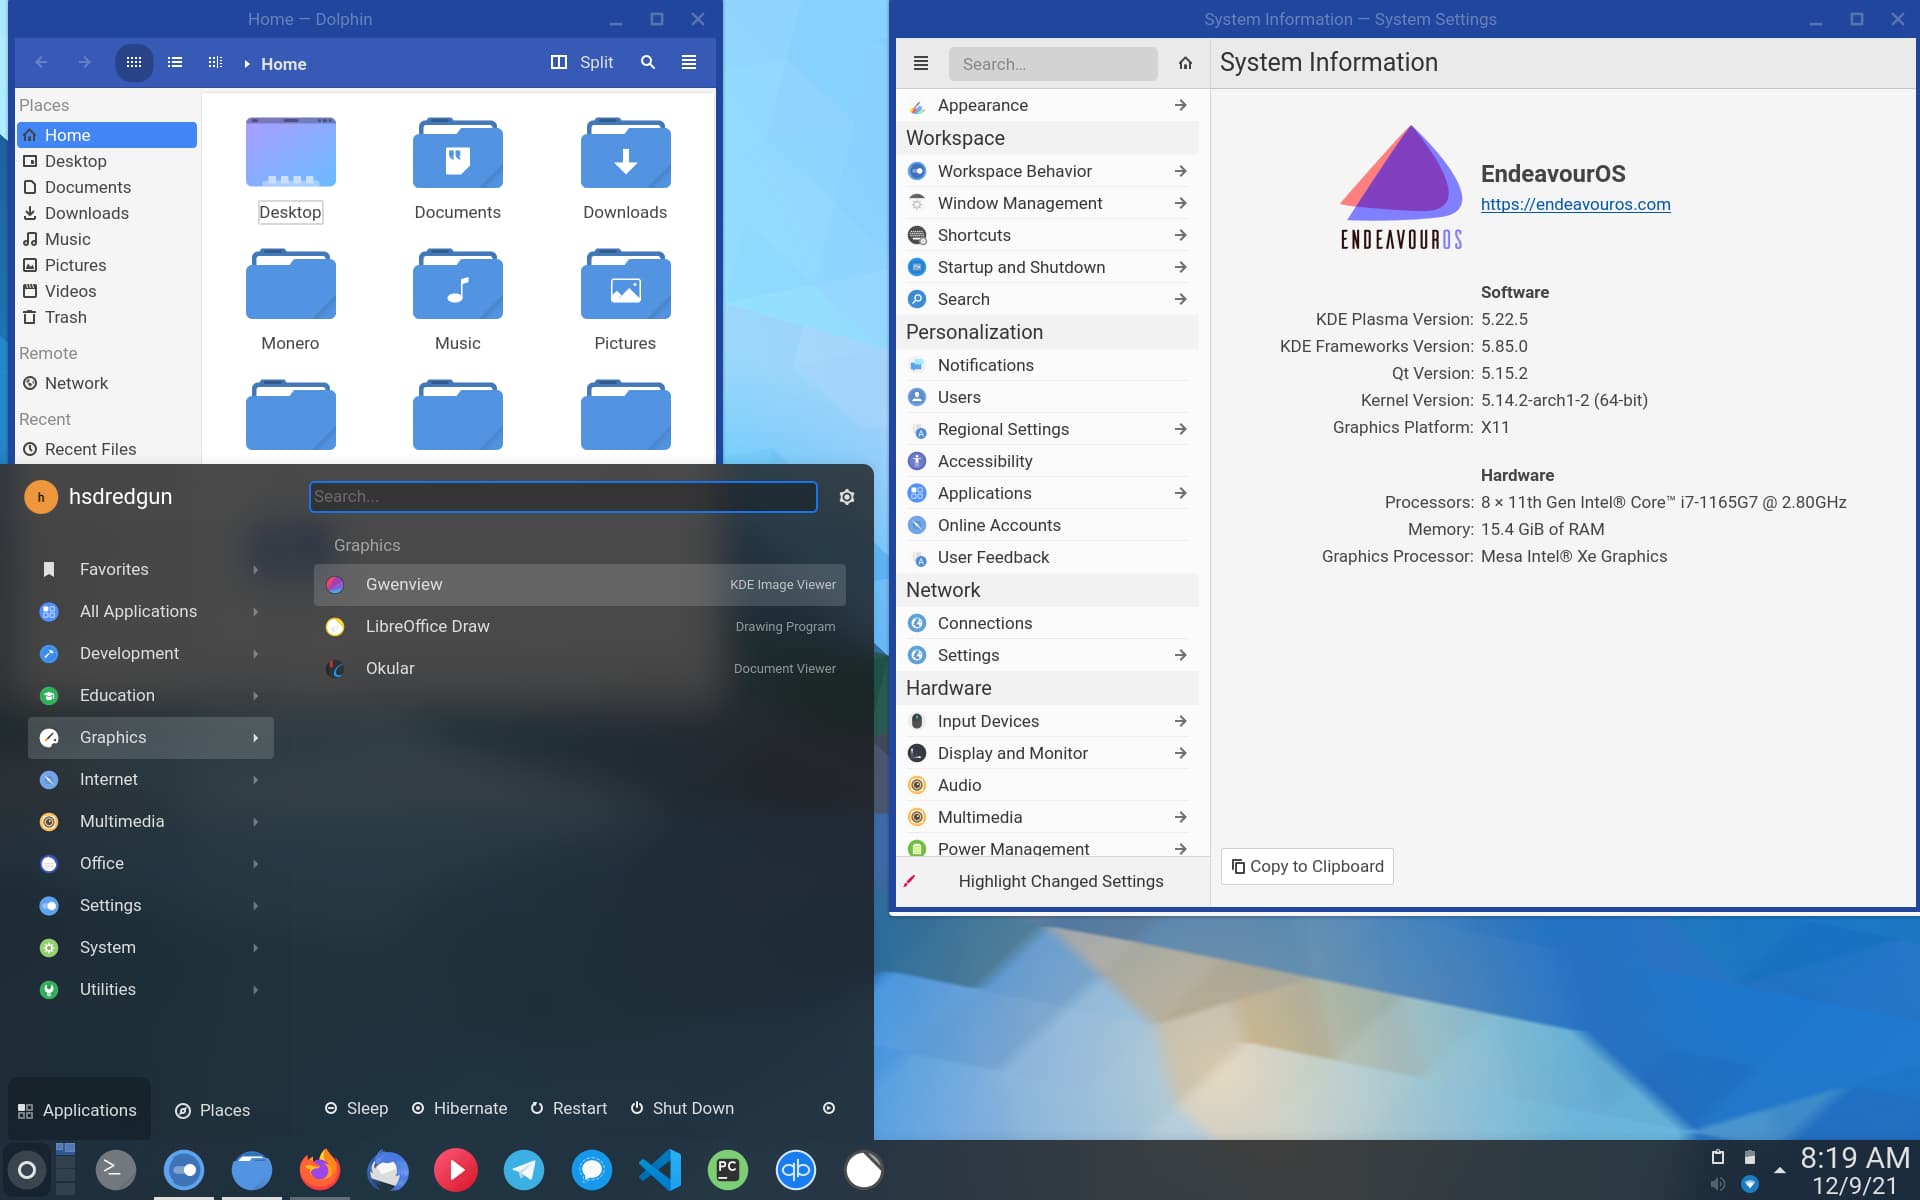Switch to Applications tab in launcher
This screenshot has width=1920, height=1200.
click(79, 1110)
